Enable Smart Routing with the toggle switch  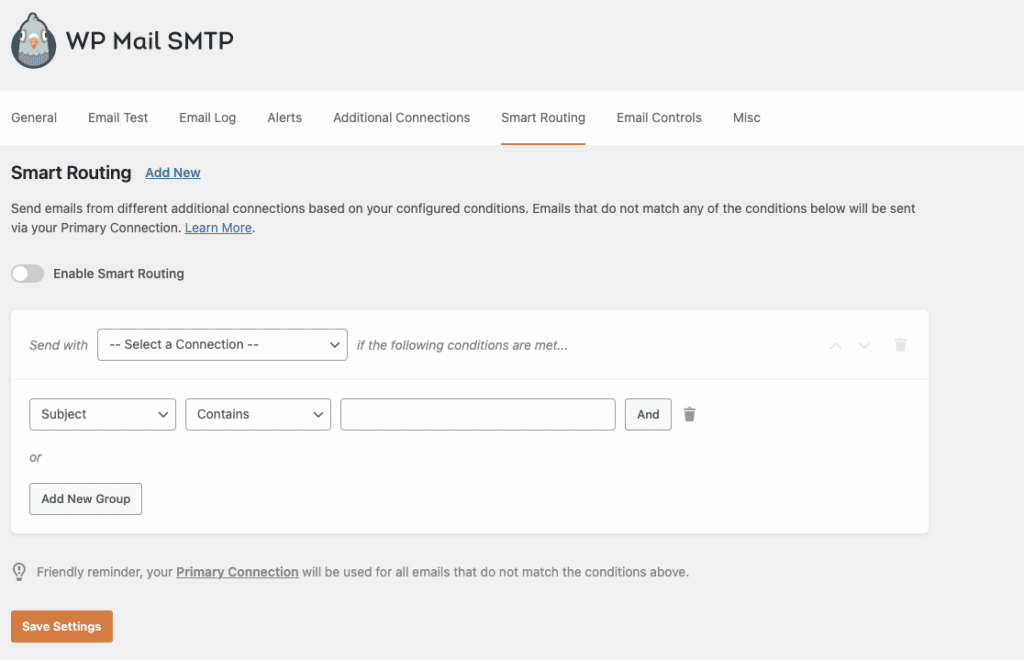coord(27,273)
